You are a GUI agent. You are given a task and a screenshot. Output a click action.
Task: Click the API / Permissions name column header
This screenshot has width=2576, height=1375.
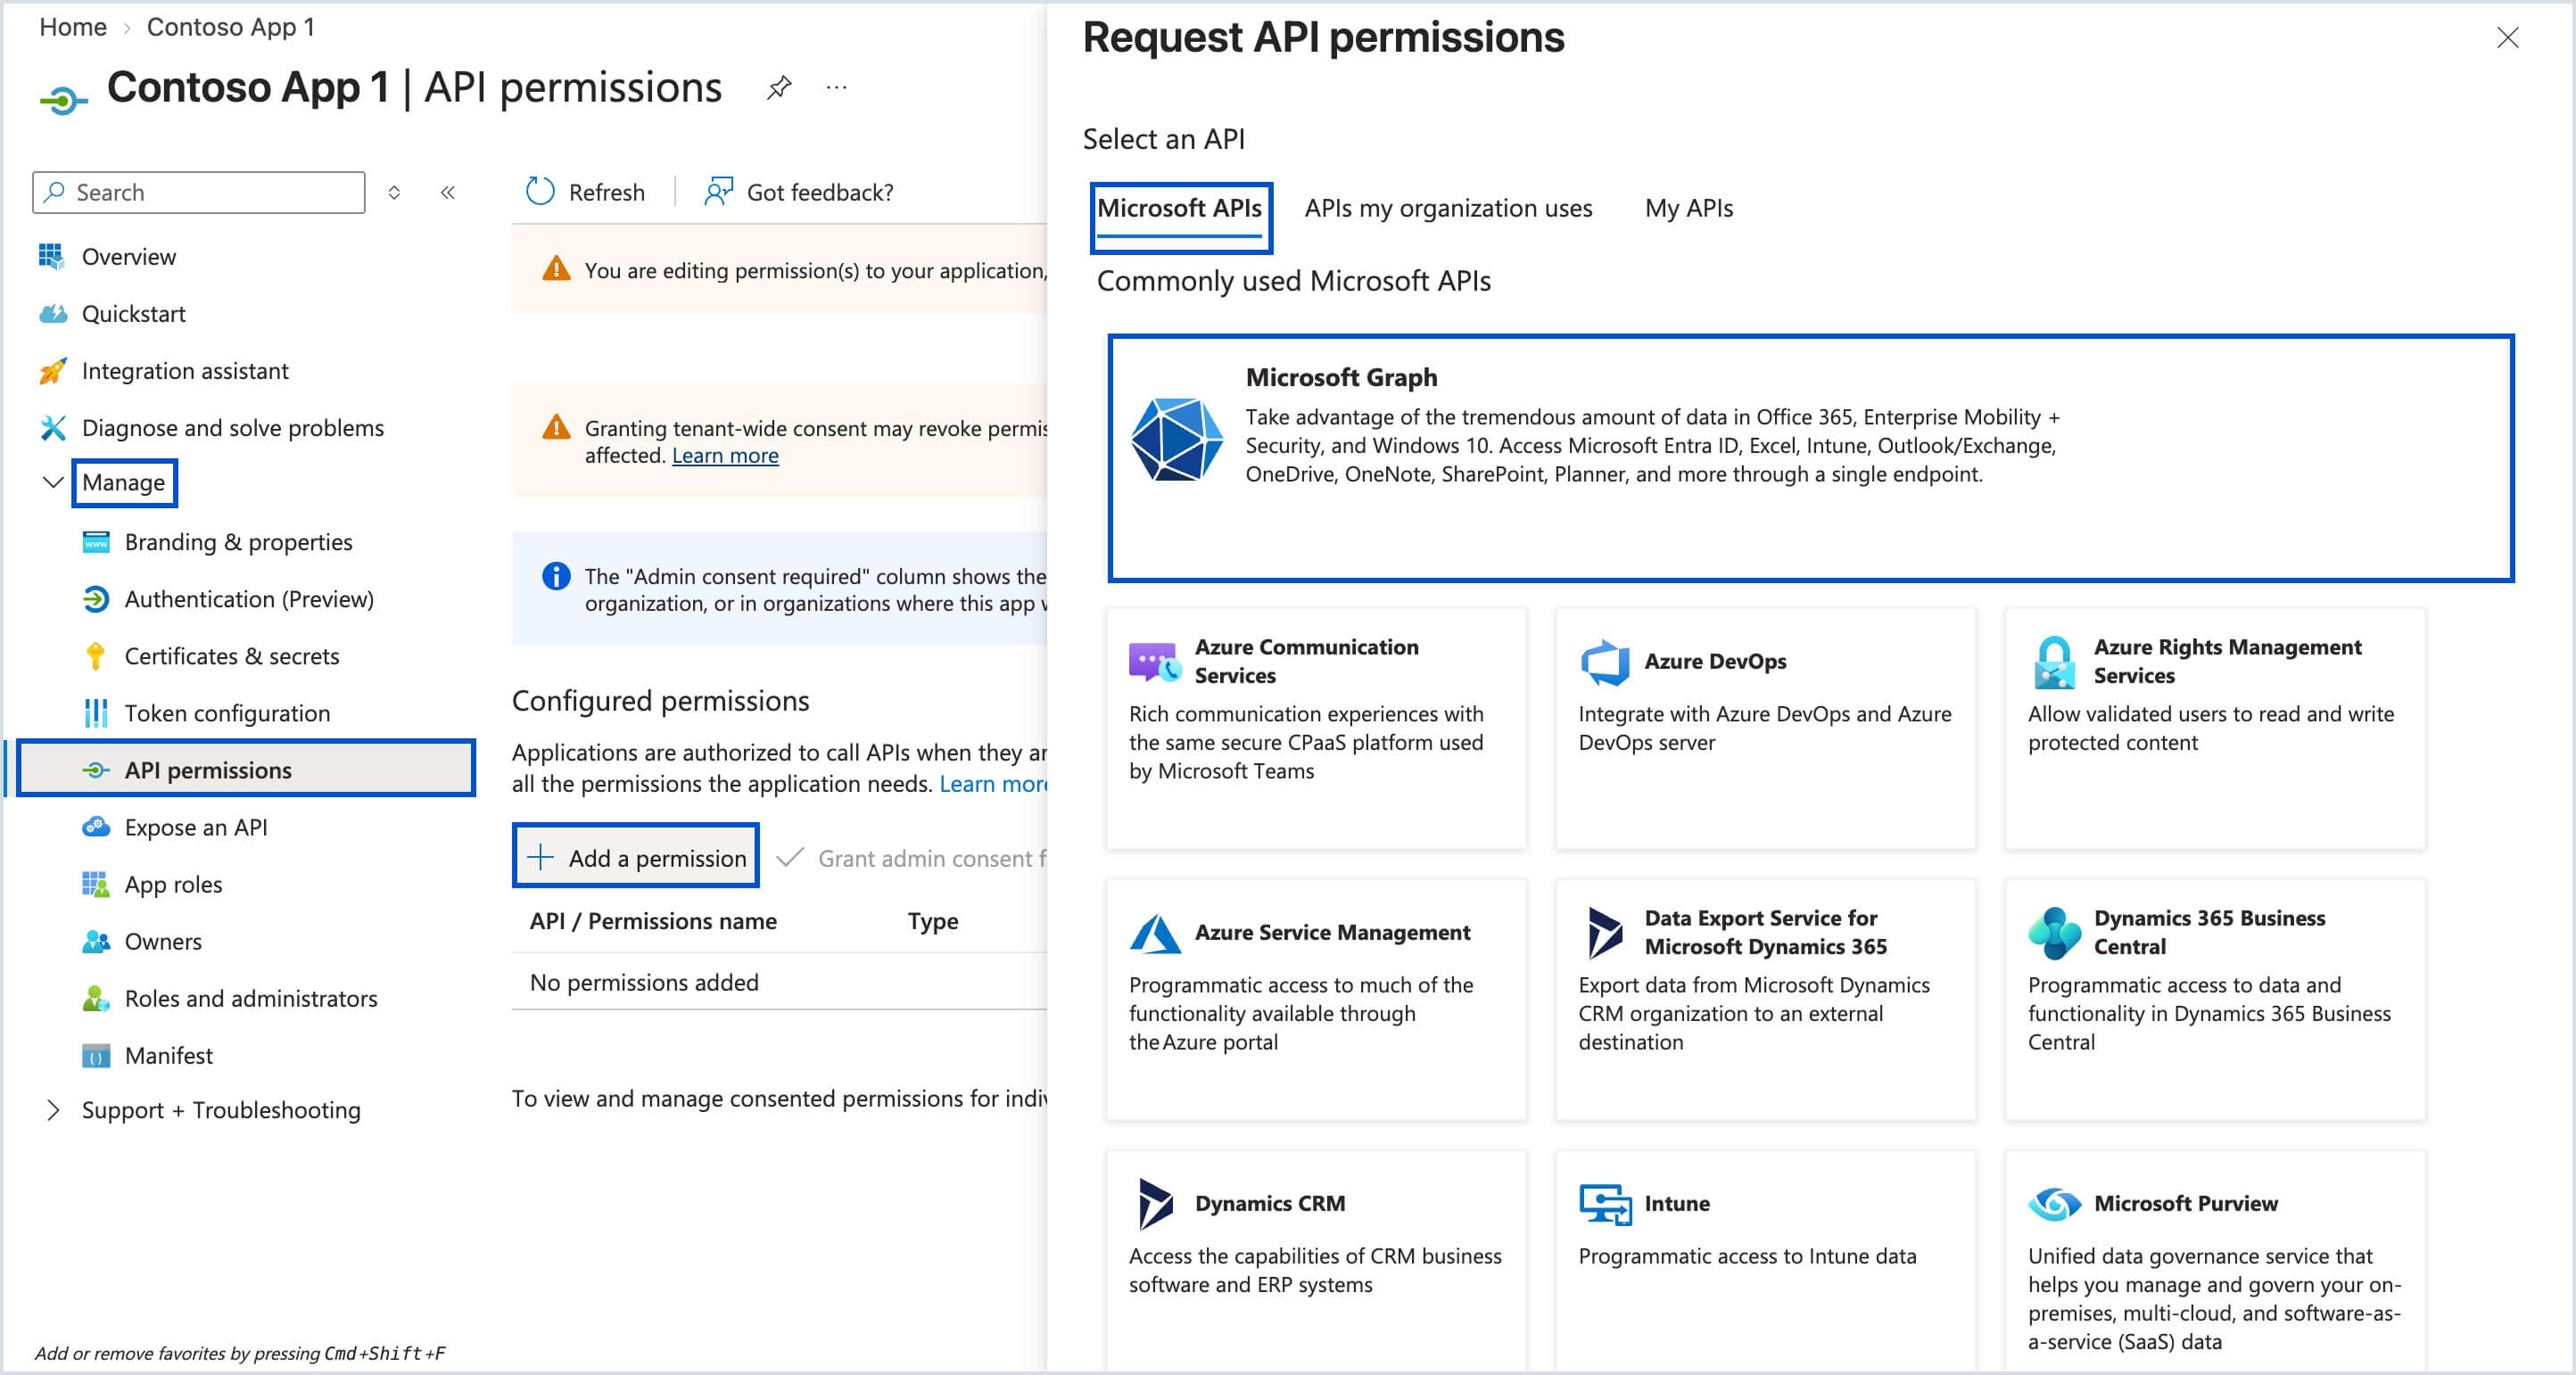[x=653, y=921]
